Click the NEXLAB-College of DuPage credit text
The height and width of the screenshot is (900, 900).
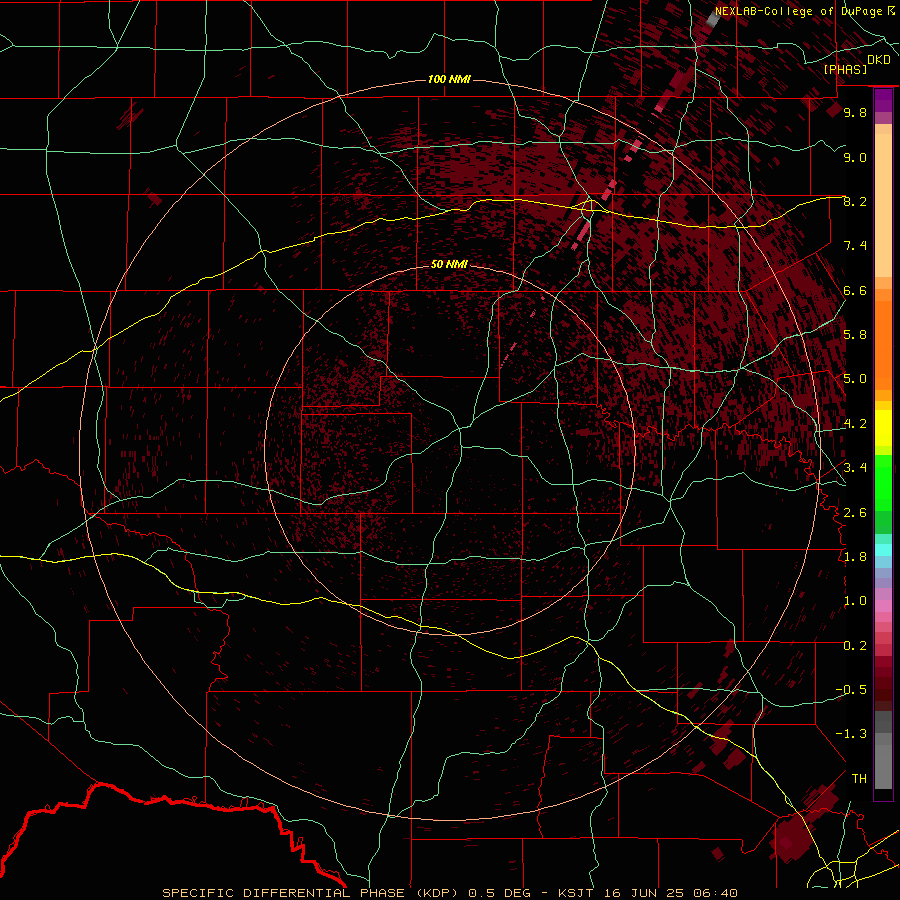tap(798, 11)
